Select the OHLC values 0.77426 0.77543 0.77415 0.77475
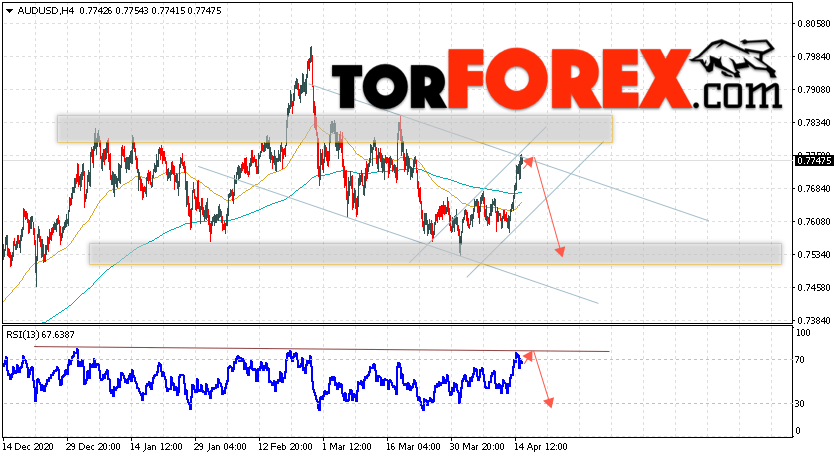The width and height of the screenshot is (838, 458). pyautogui.click(x=150, y=11)
